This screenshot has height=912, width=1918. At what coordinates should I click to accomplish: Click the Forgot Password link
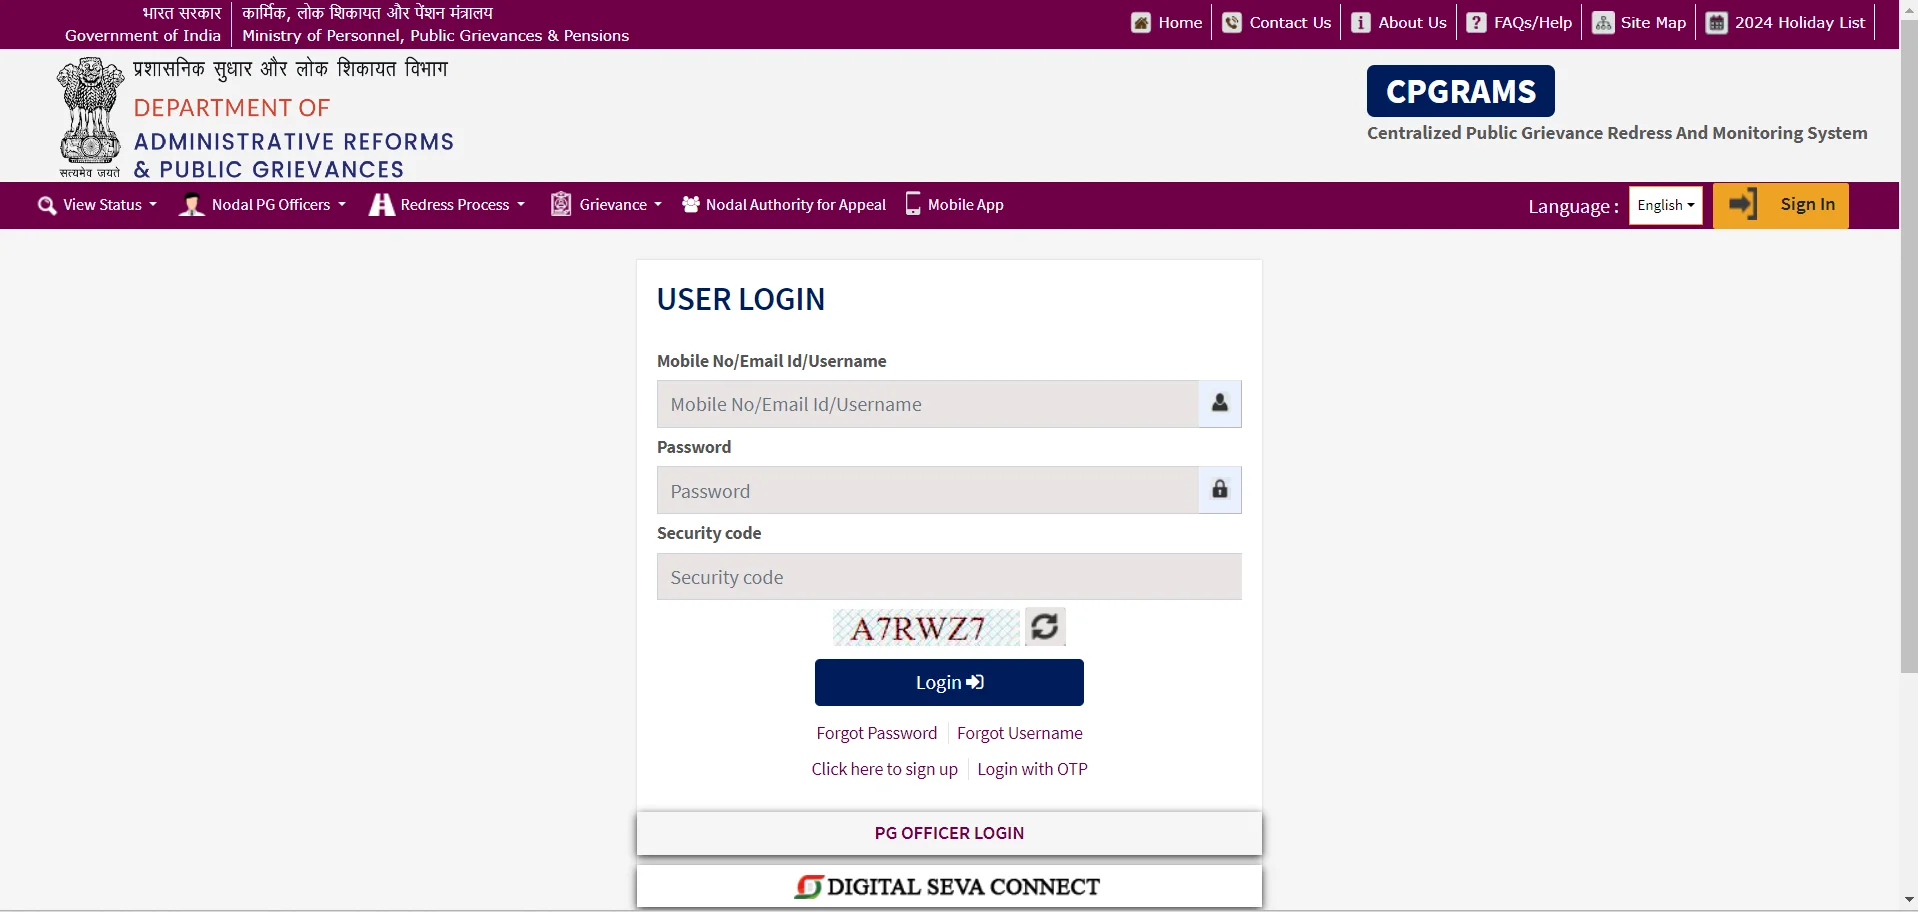(877, 733)
